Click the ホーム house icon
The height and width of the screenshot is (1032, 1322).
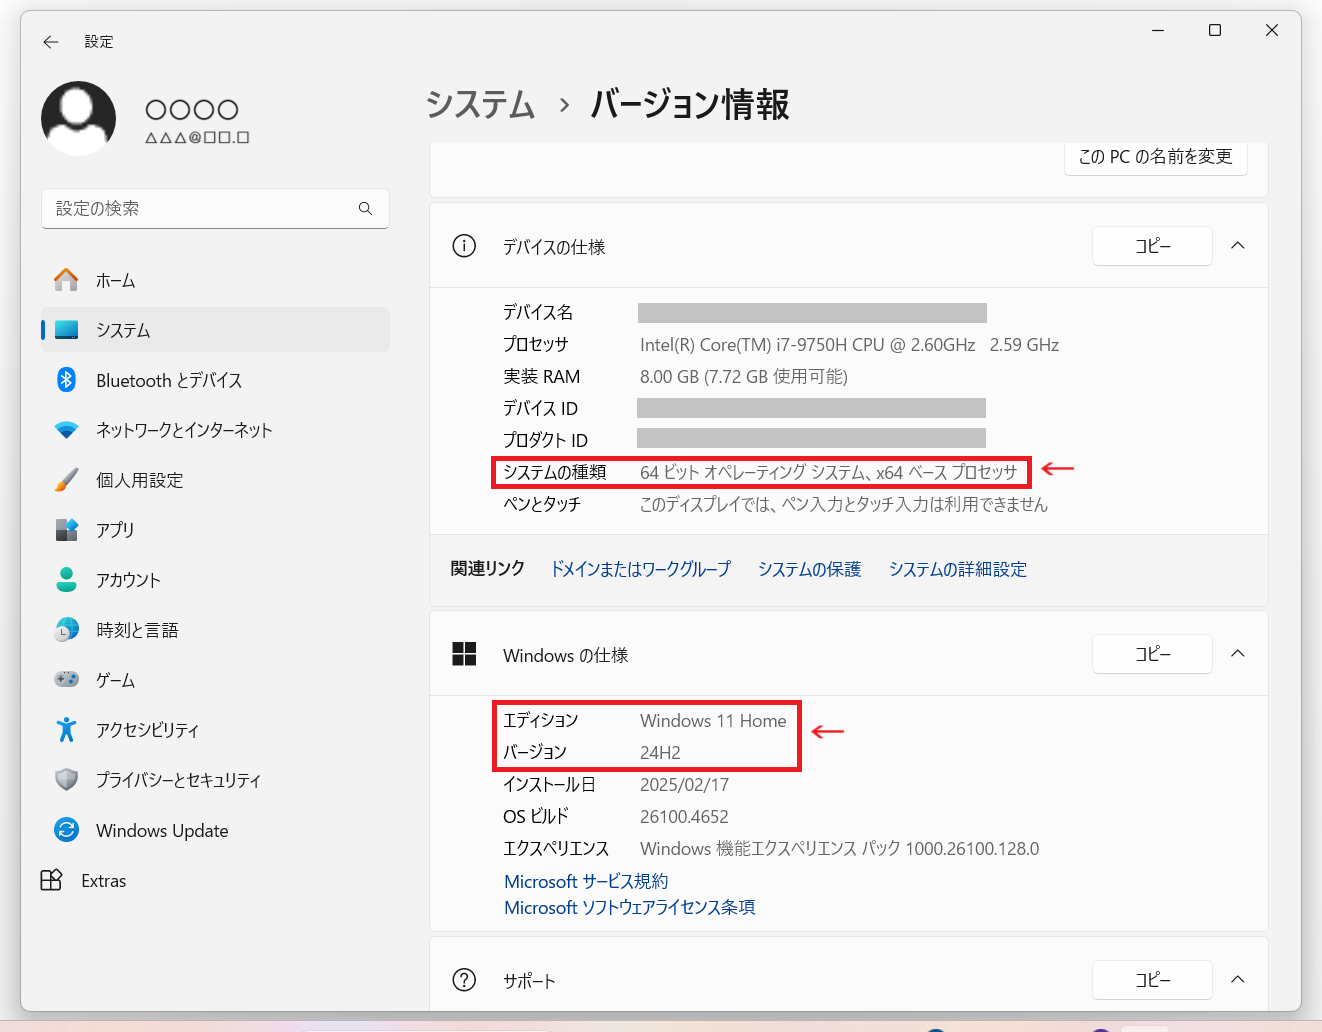point(66,280)
